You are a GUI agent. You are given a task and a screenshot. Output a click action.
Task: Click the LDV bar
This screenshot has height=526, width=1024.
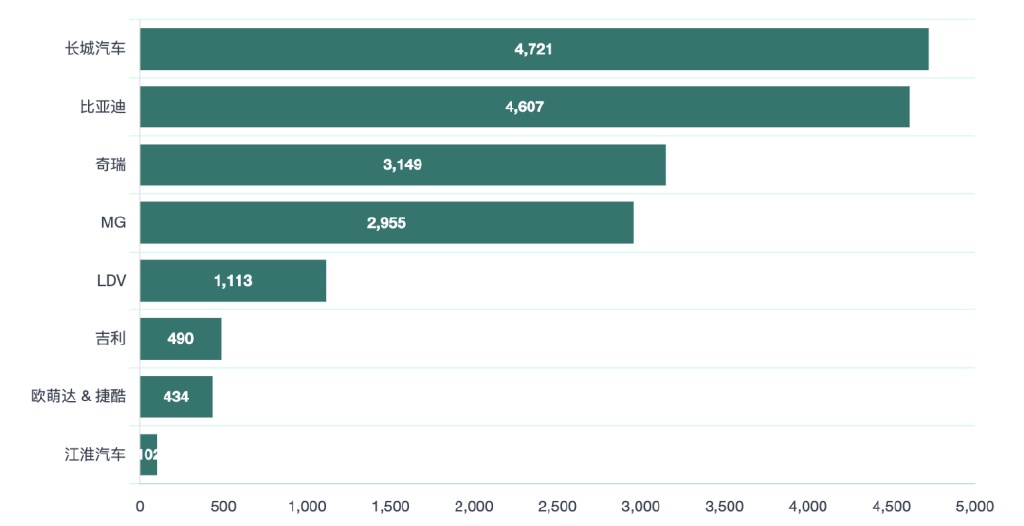pyautogui.click(x=232, y=280)
